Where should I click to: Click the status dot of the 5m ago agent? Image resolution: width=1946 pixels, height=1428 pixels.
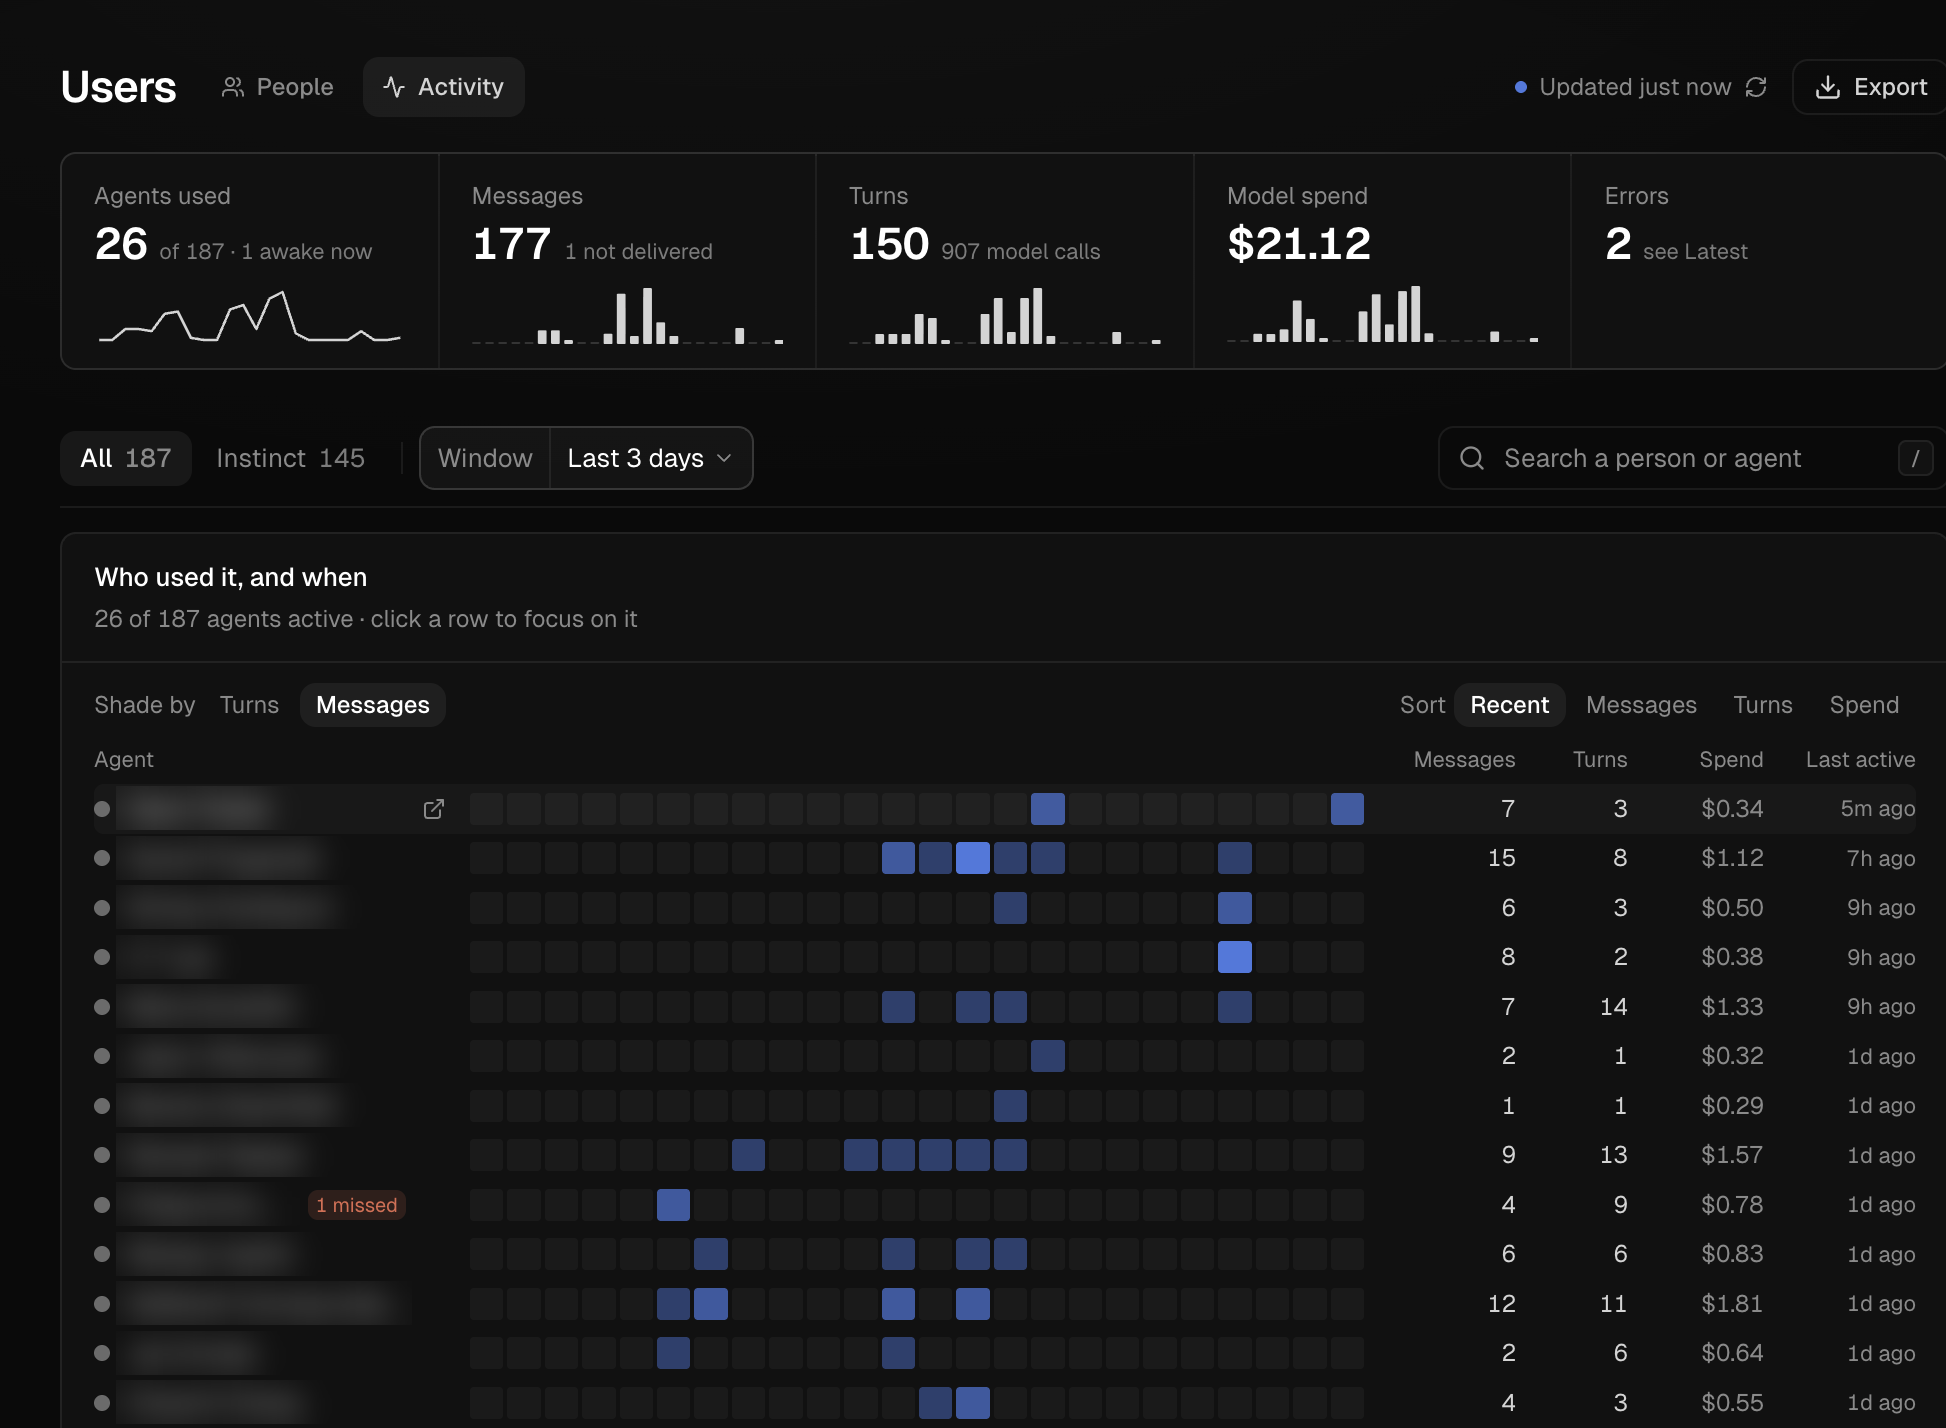tap(102, 809)
